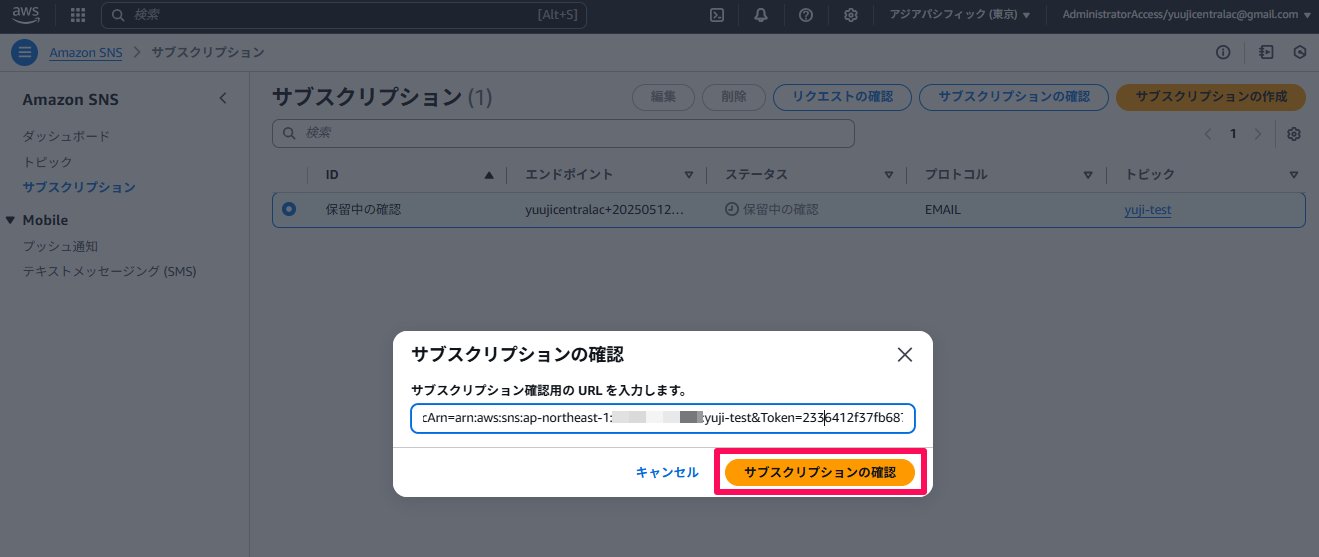Click the yuujicentralac endpoint cell
The image size is (1319, 557).
click(605, 210)
